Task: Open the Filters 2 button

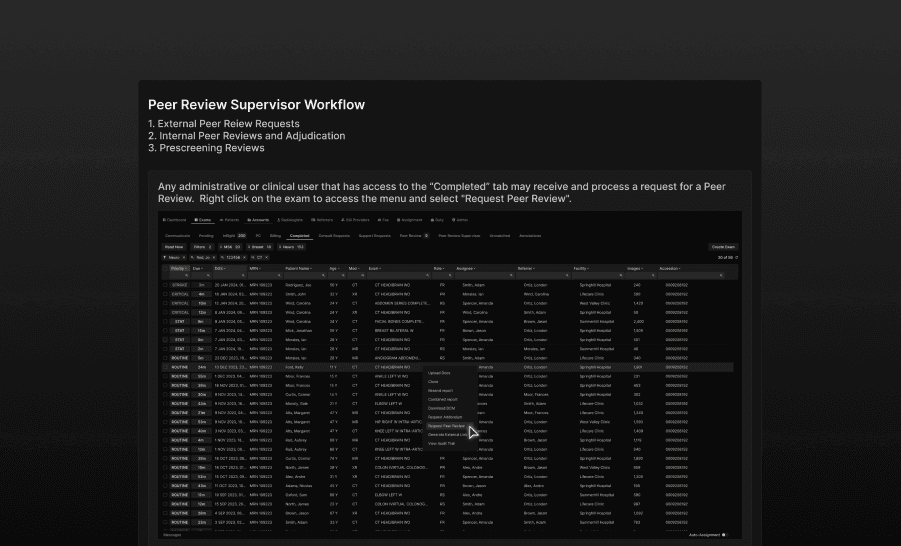Action: [x=203, y=247]
